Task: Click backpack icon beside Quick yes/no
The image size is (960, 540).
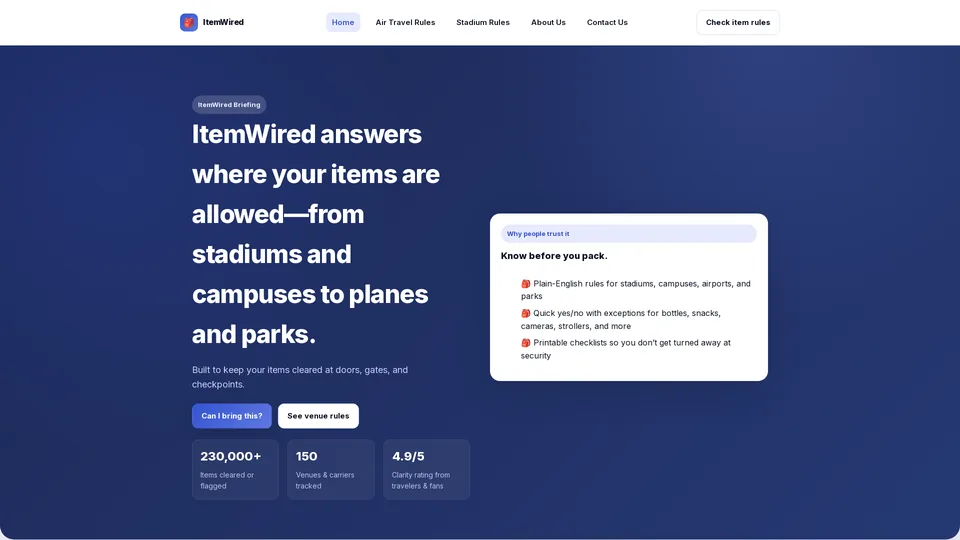Action: click(525, 313)
